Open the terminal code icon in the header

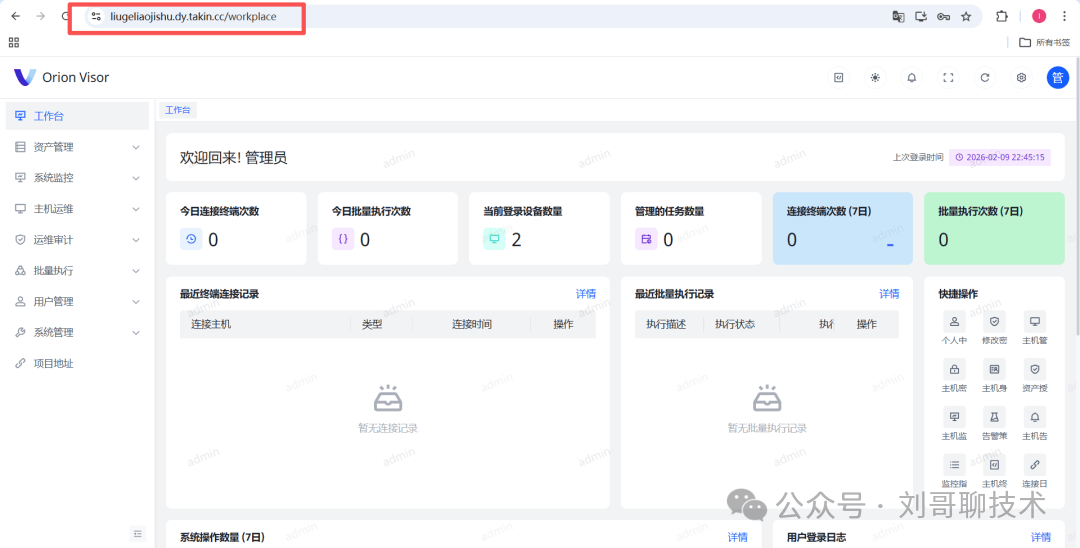[x=839, y=78]
